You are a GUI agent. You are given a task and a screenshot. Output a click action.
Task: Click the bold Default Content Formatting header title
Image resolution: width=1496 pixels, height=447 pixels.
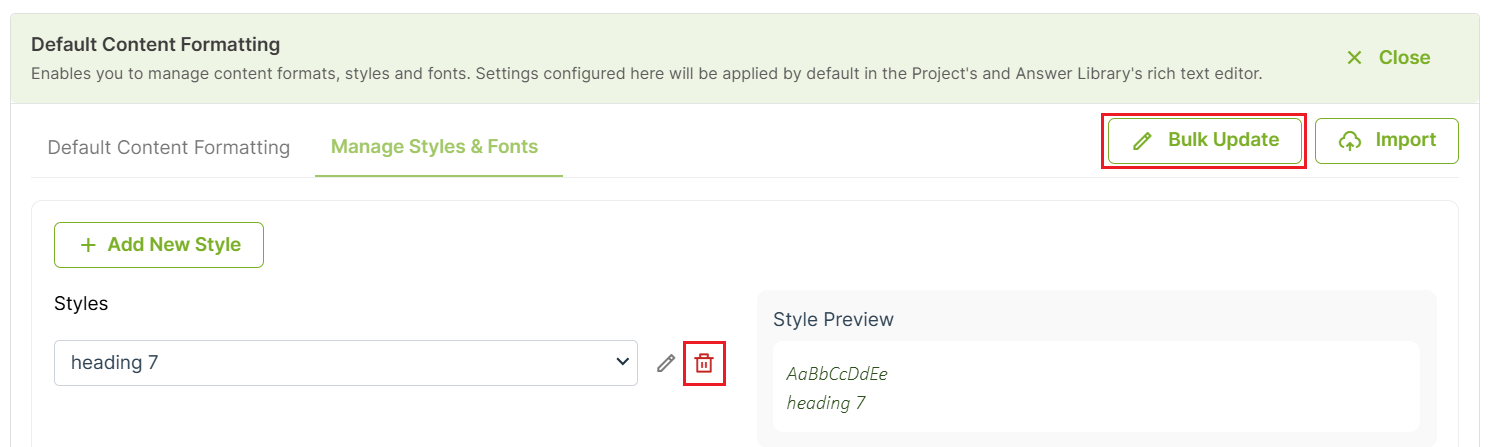coord(155,45)
